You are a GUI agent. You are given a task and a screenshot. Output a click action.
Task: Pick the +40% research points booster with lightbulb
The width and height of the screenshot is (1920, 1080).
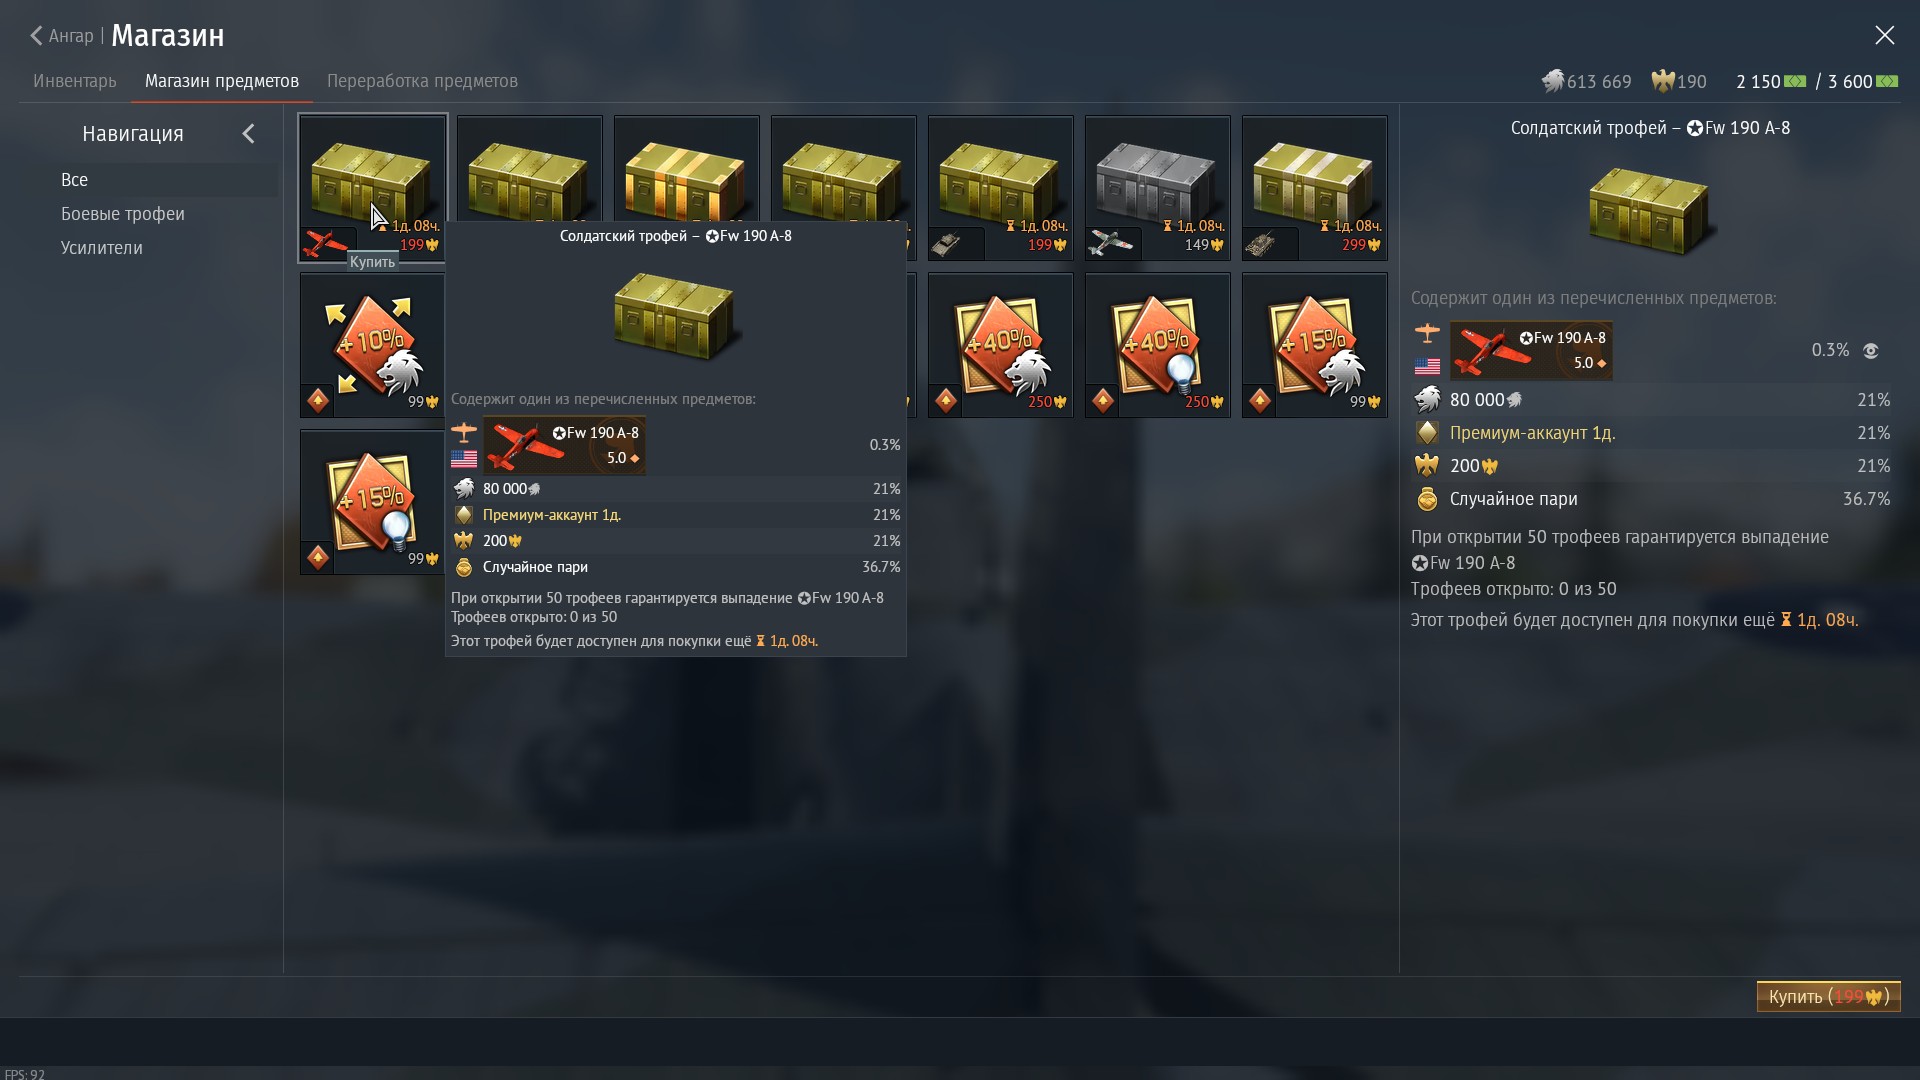(x=1157, y=345)
